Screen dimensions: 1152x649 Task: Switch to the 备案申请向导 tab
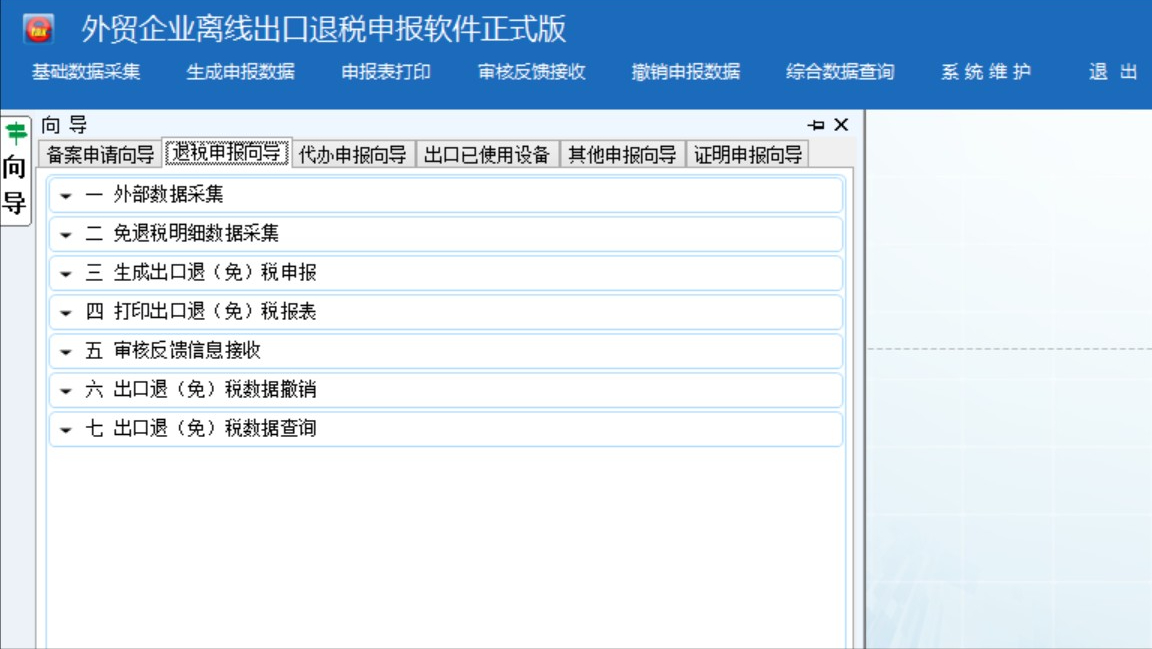click(100, 154)
